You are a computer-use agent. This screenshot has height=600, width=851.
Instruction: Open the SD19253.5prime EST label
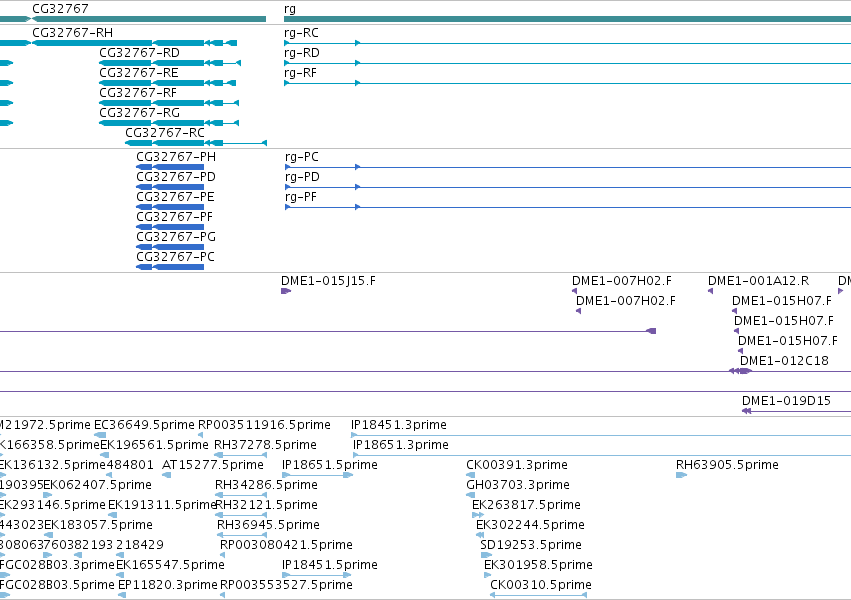(531, 545)
